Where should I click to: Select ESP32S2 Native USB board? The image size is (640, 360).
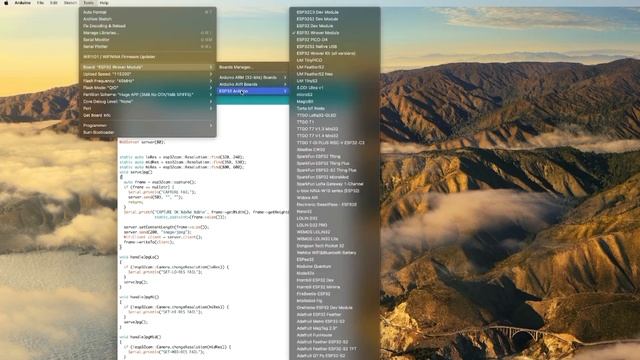coord(335,47)
